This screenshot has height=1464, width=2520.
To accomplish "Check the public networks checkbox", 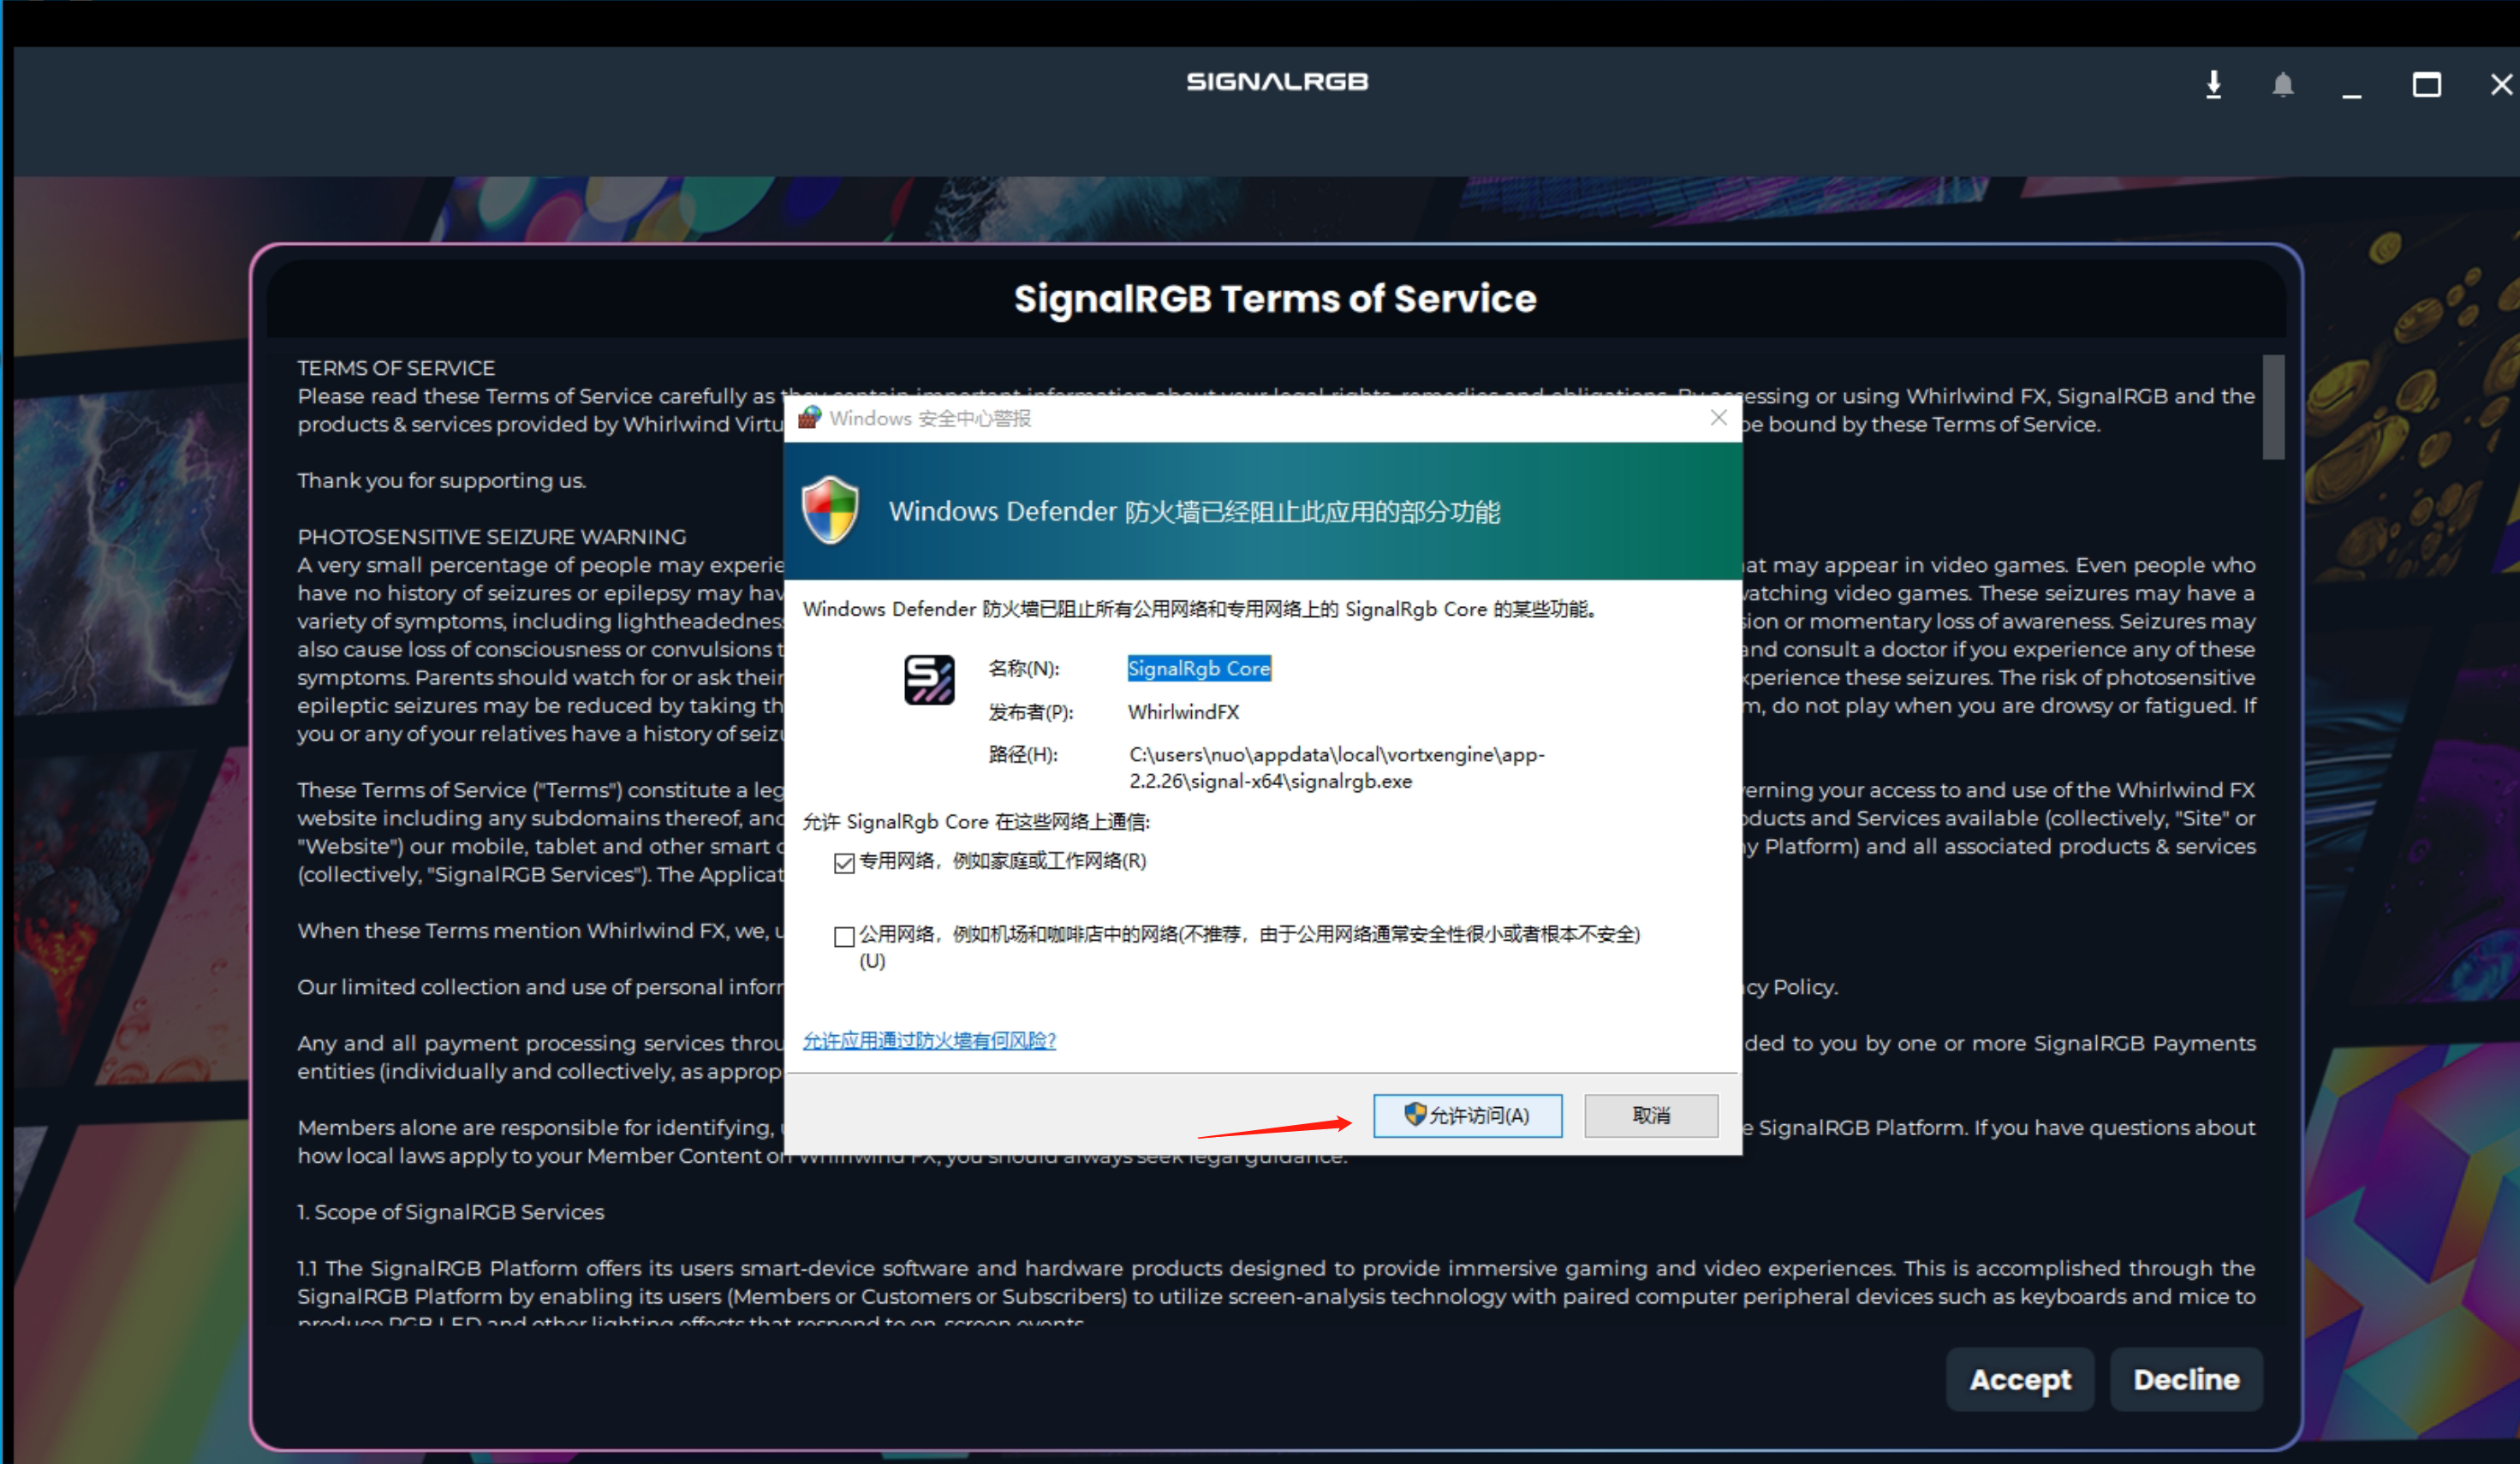I will coord(844,936).
